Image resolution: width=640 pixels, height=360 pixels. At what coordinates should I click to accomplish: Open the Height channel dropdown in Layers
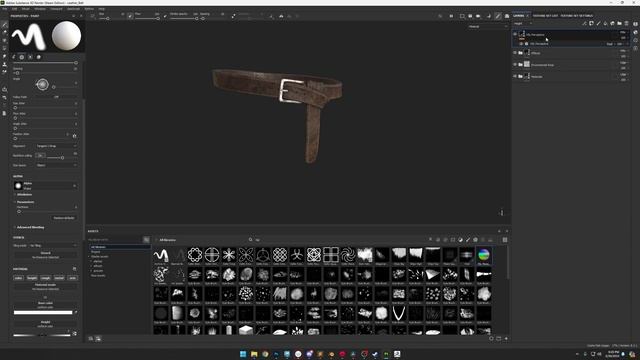click(x=523, y=24)
